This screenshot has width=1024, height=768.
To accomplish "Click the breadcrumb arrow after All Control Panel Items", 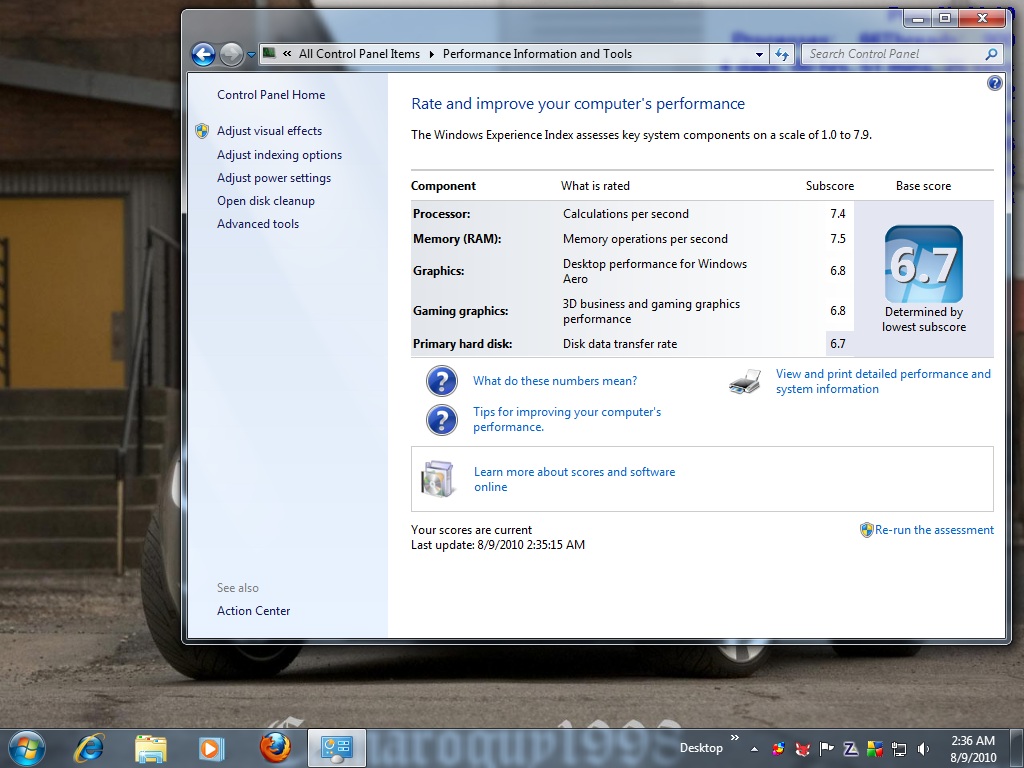I will [x=432, y=54].
